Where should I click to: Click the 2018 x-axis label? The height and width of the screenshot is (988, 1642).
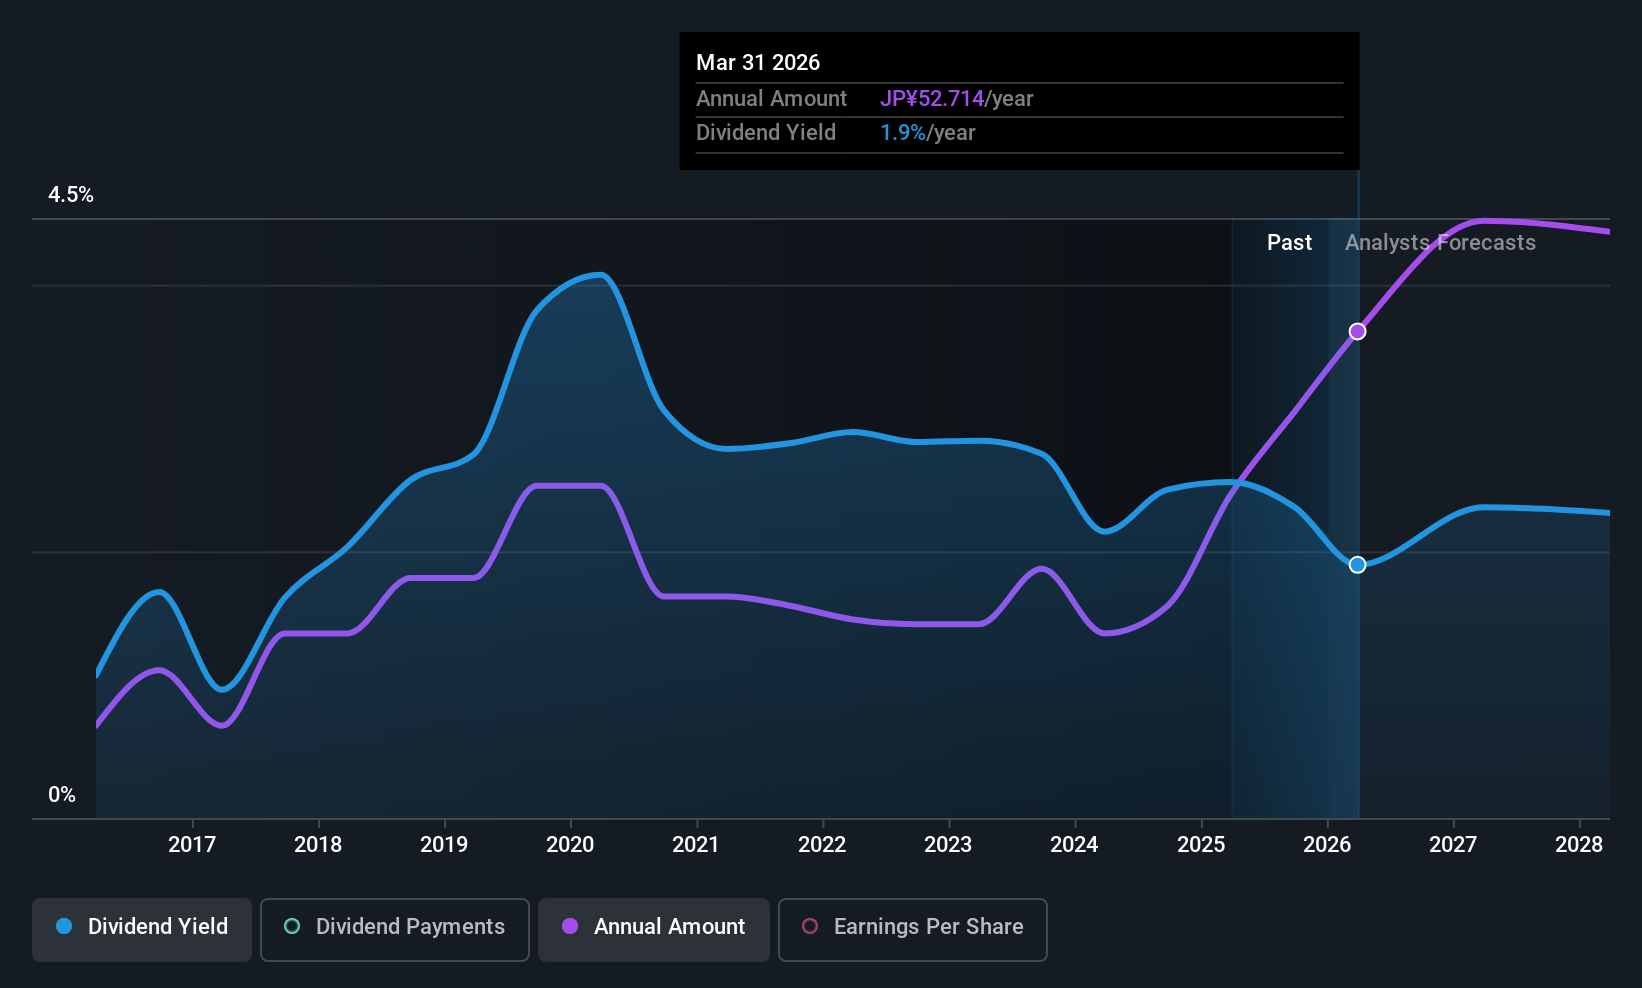pyautogui.click(x=318, y=845)
